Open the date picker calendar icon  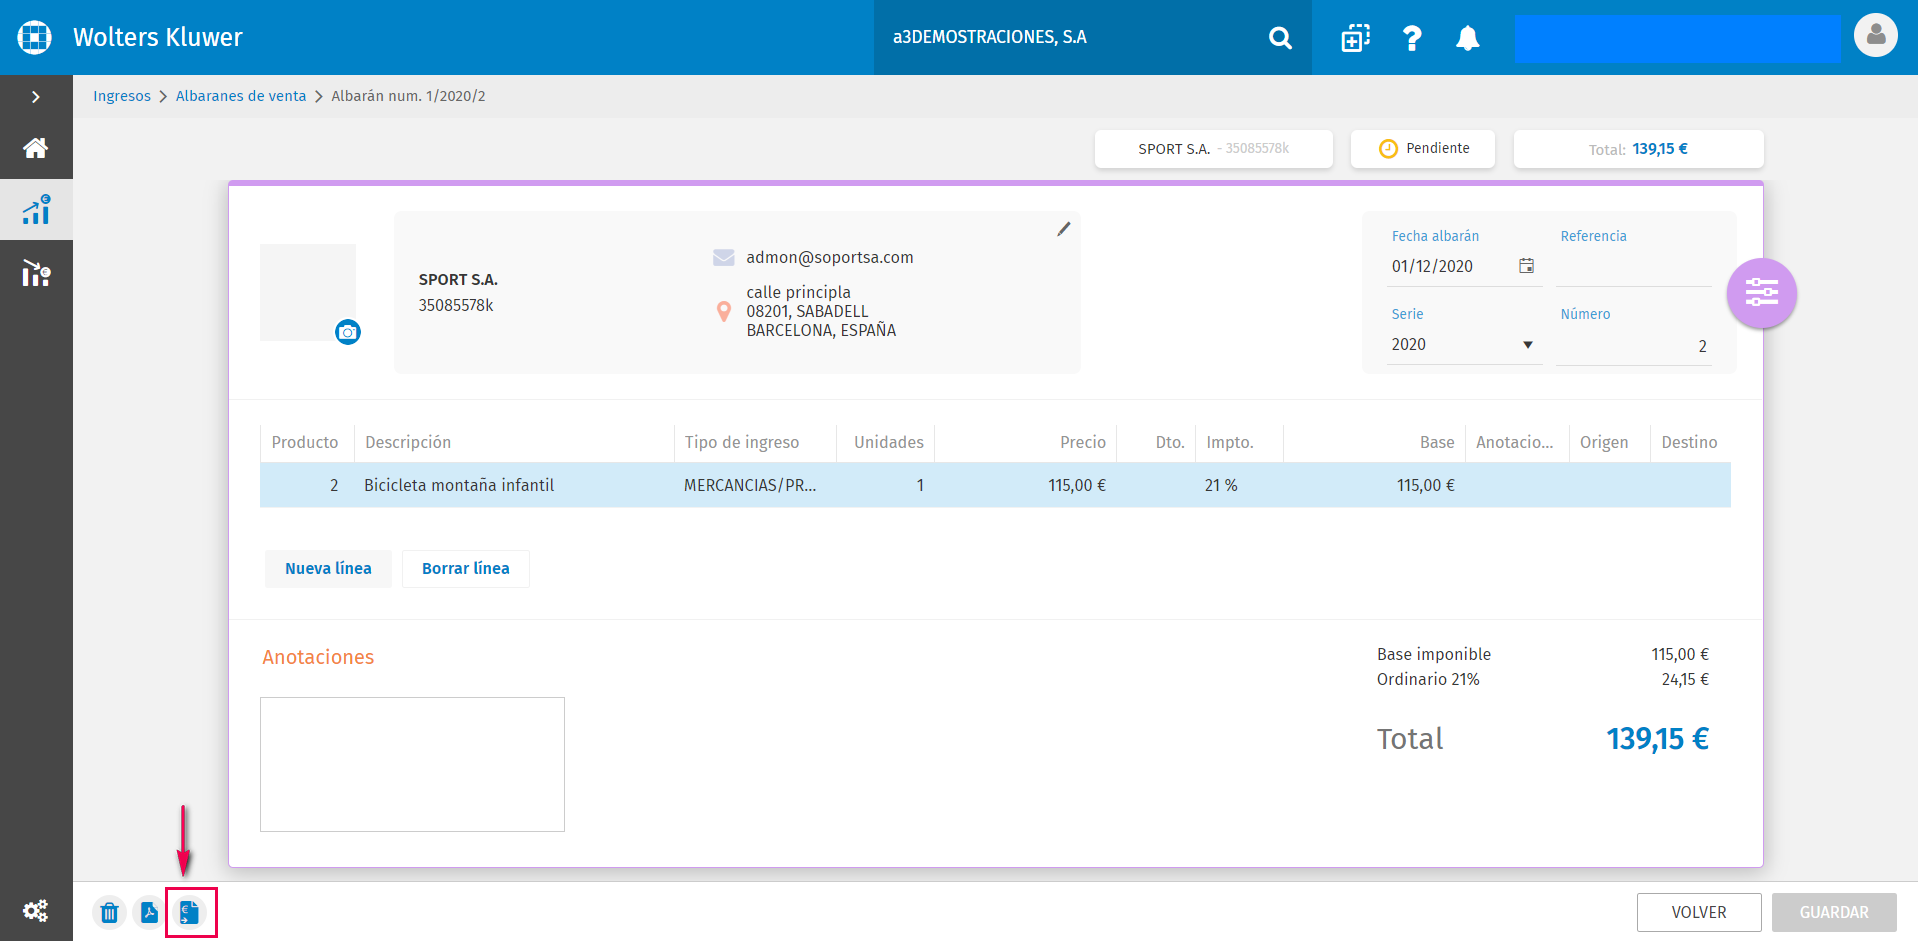click(1527, 266)
